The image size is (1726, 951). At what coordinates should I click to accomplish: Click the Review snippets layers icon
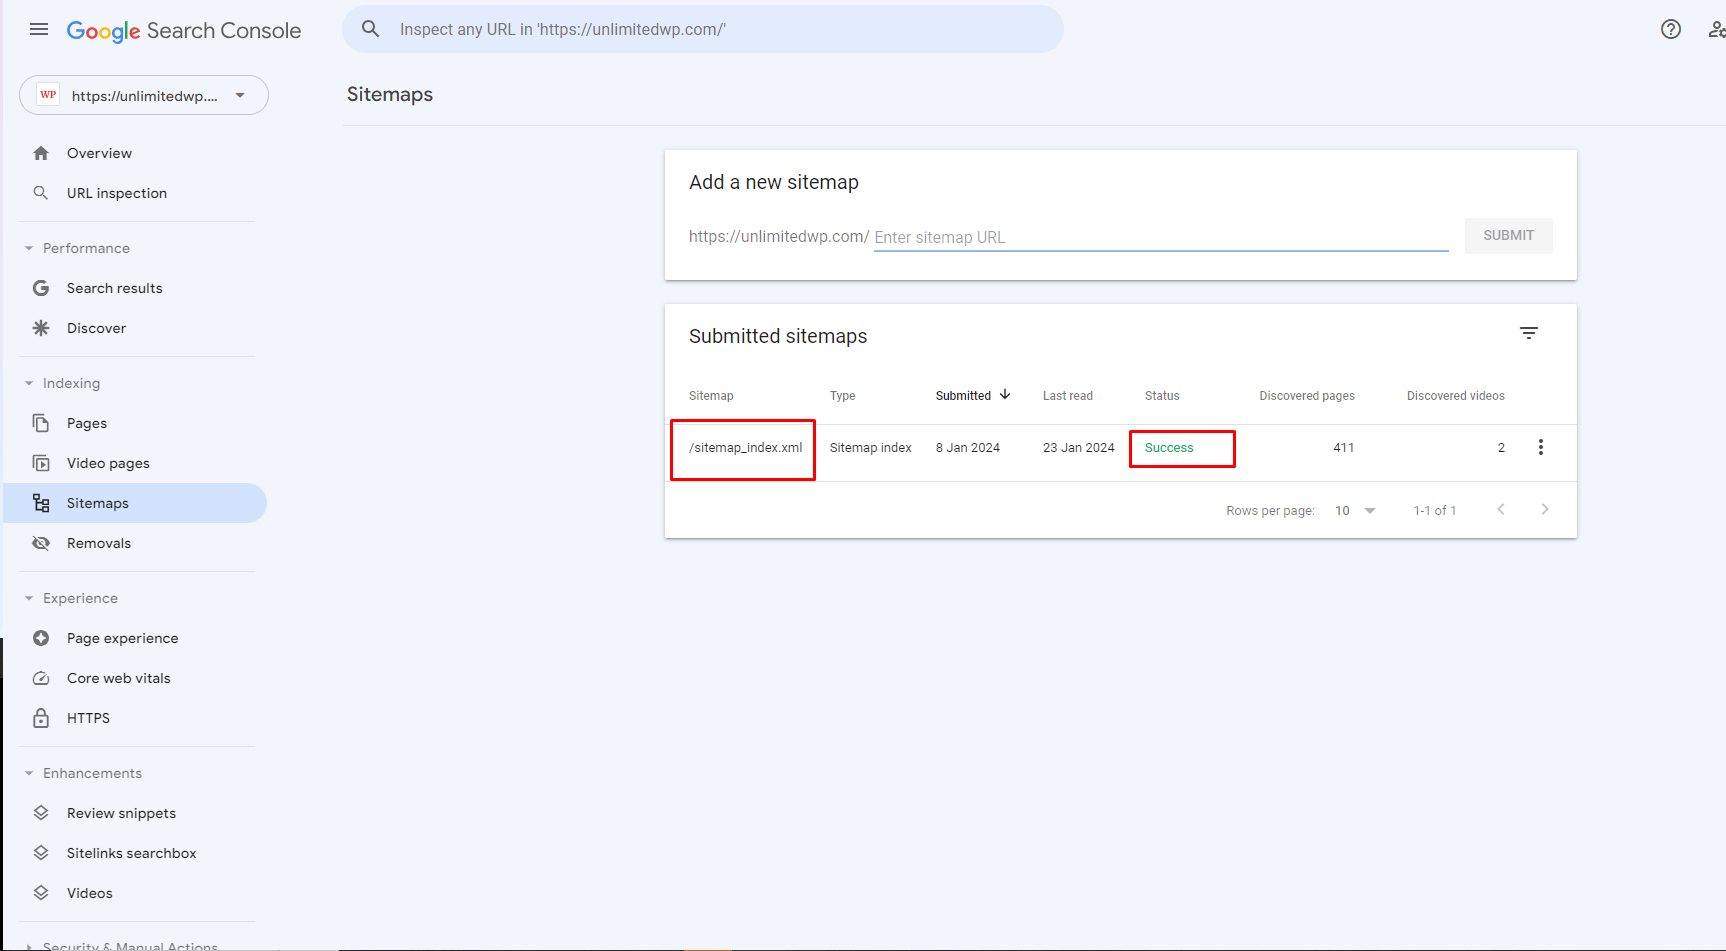click(41, 813)
